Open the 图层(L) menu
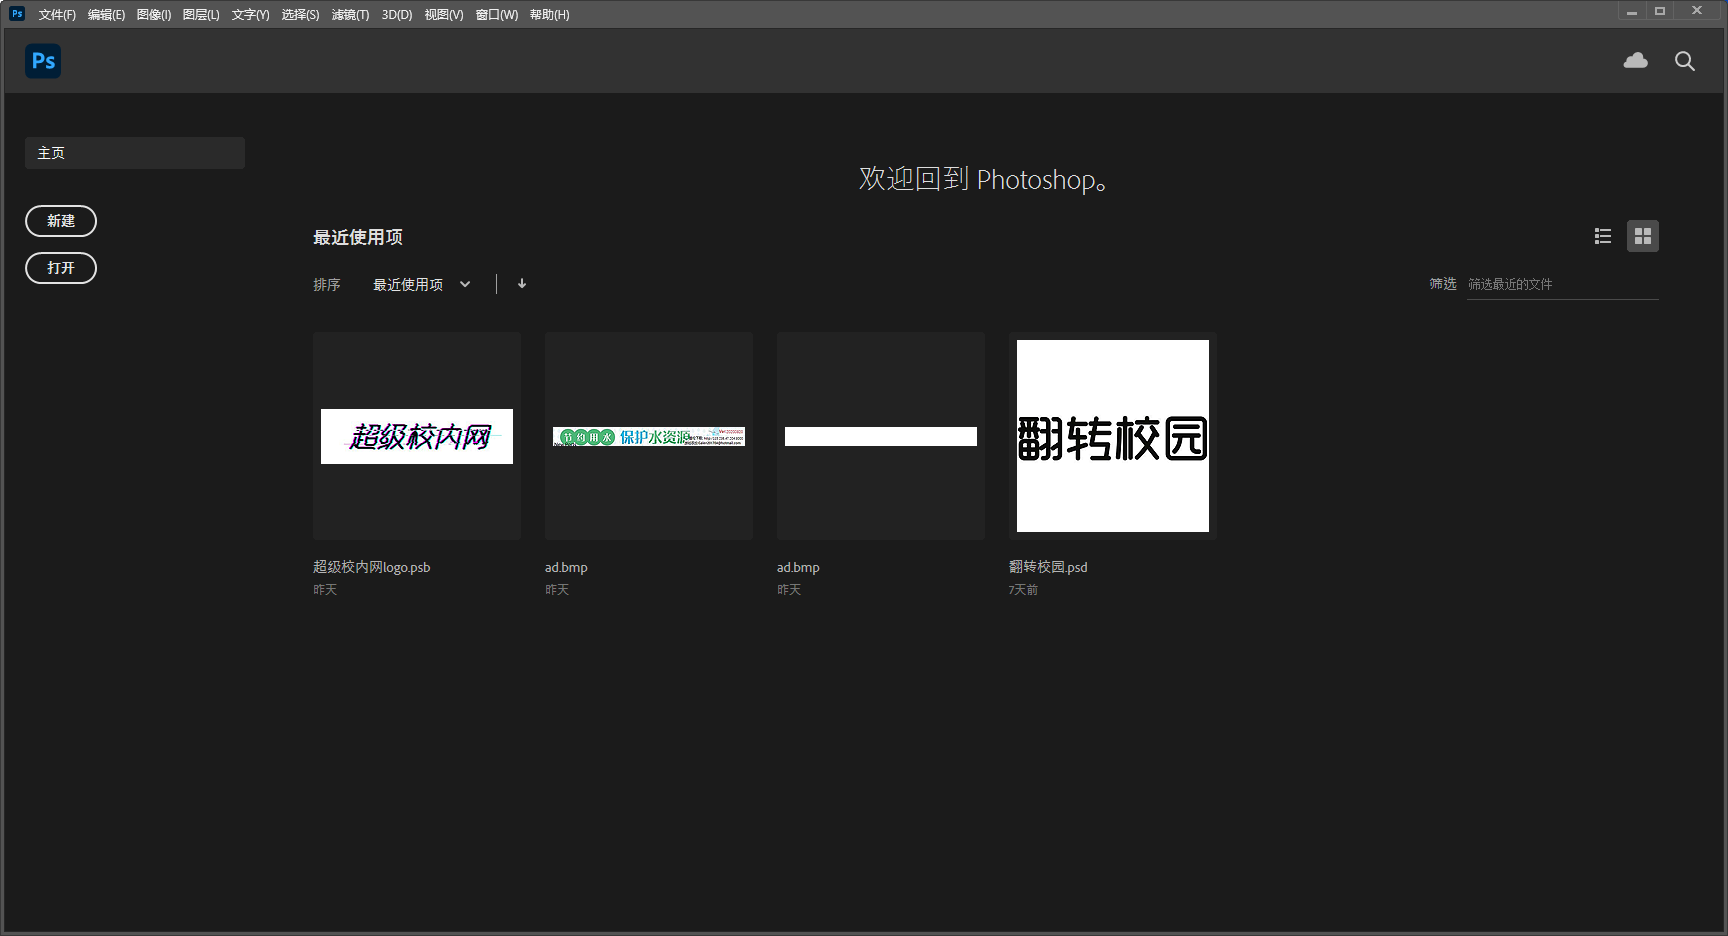 [x=201, y=15]
